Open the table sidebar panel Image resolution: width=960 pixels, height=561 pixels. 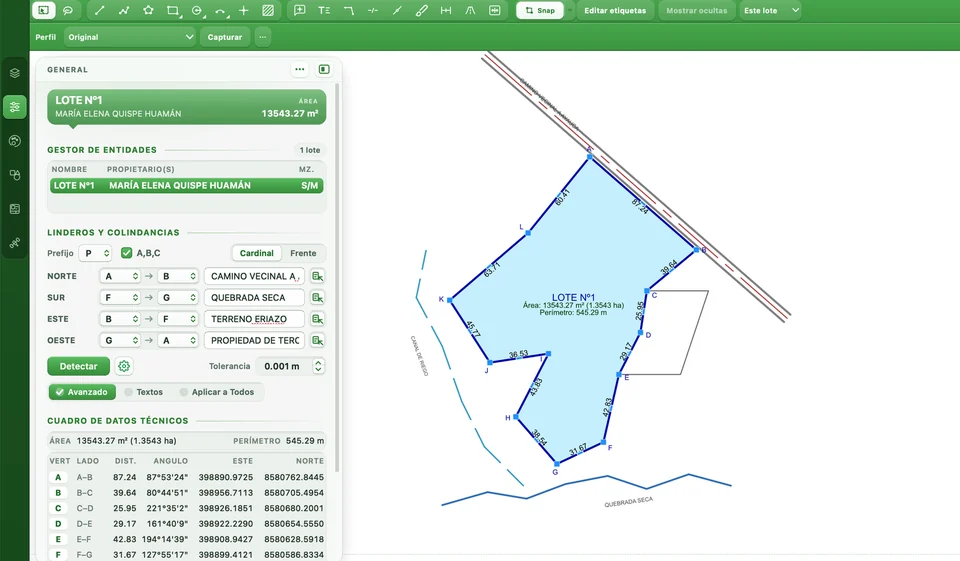tap(15, 209)
